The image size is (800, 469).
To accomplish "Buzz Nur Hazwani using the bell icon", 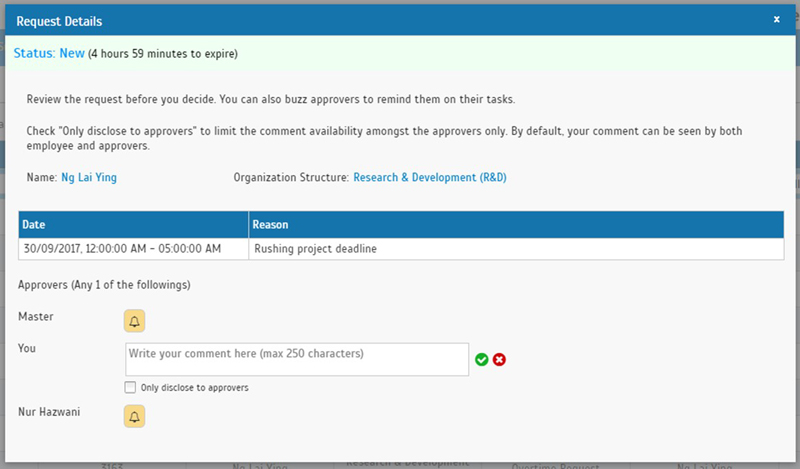I will [134, 416].
